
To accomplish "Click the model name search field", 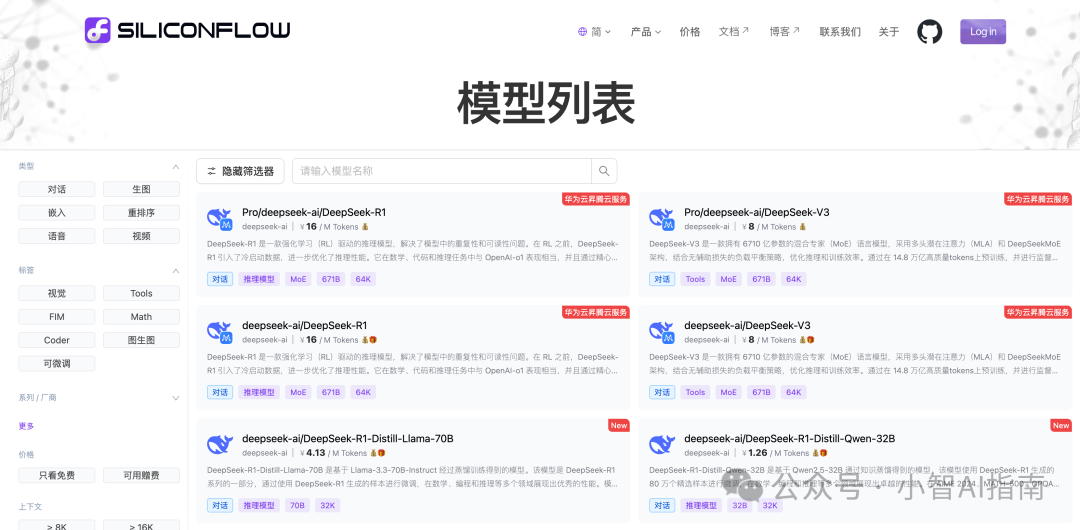I will [442, 171].
